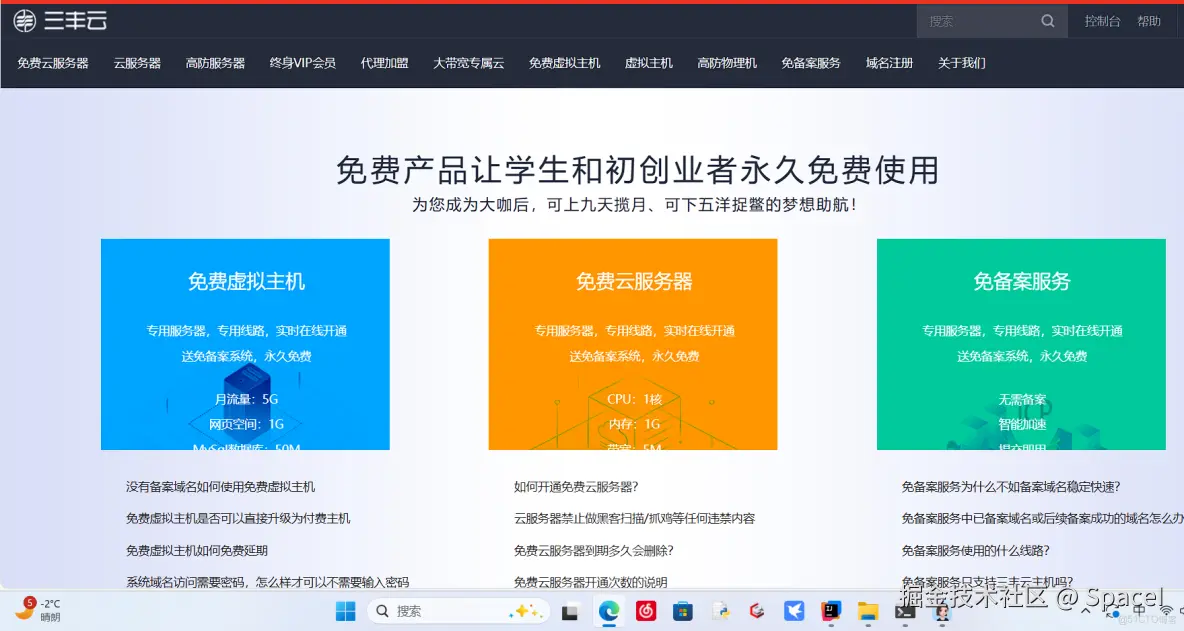Open 免费云服务器到期多久会删除? link
Image resolution: width=1184 pixels, height=631 pixels.
point(594,550)
